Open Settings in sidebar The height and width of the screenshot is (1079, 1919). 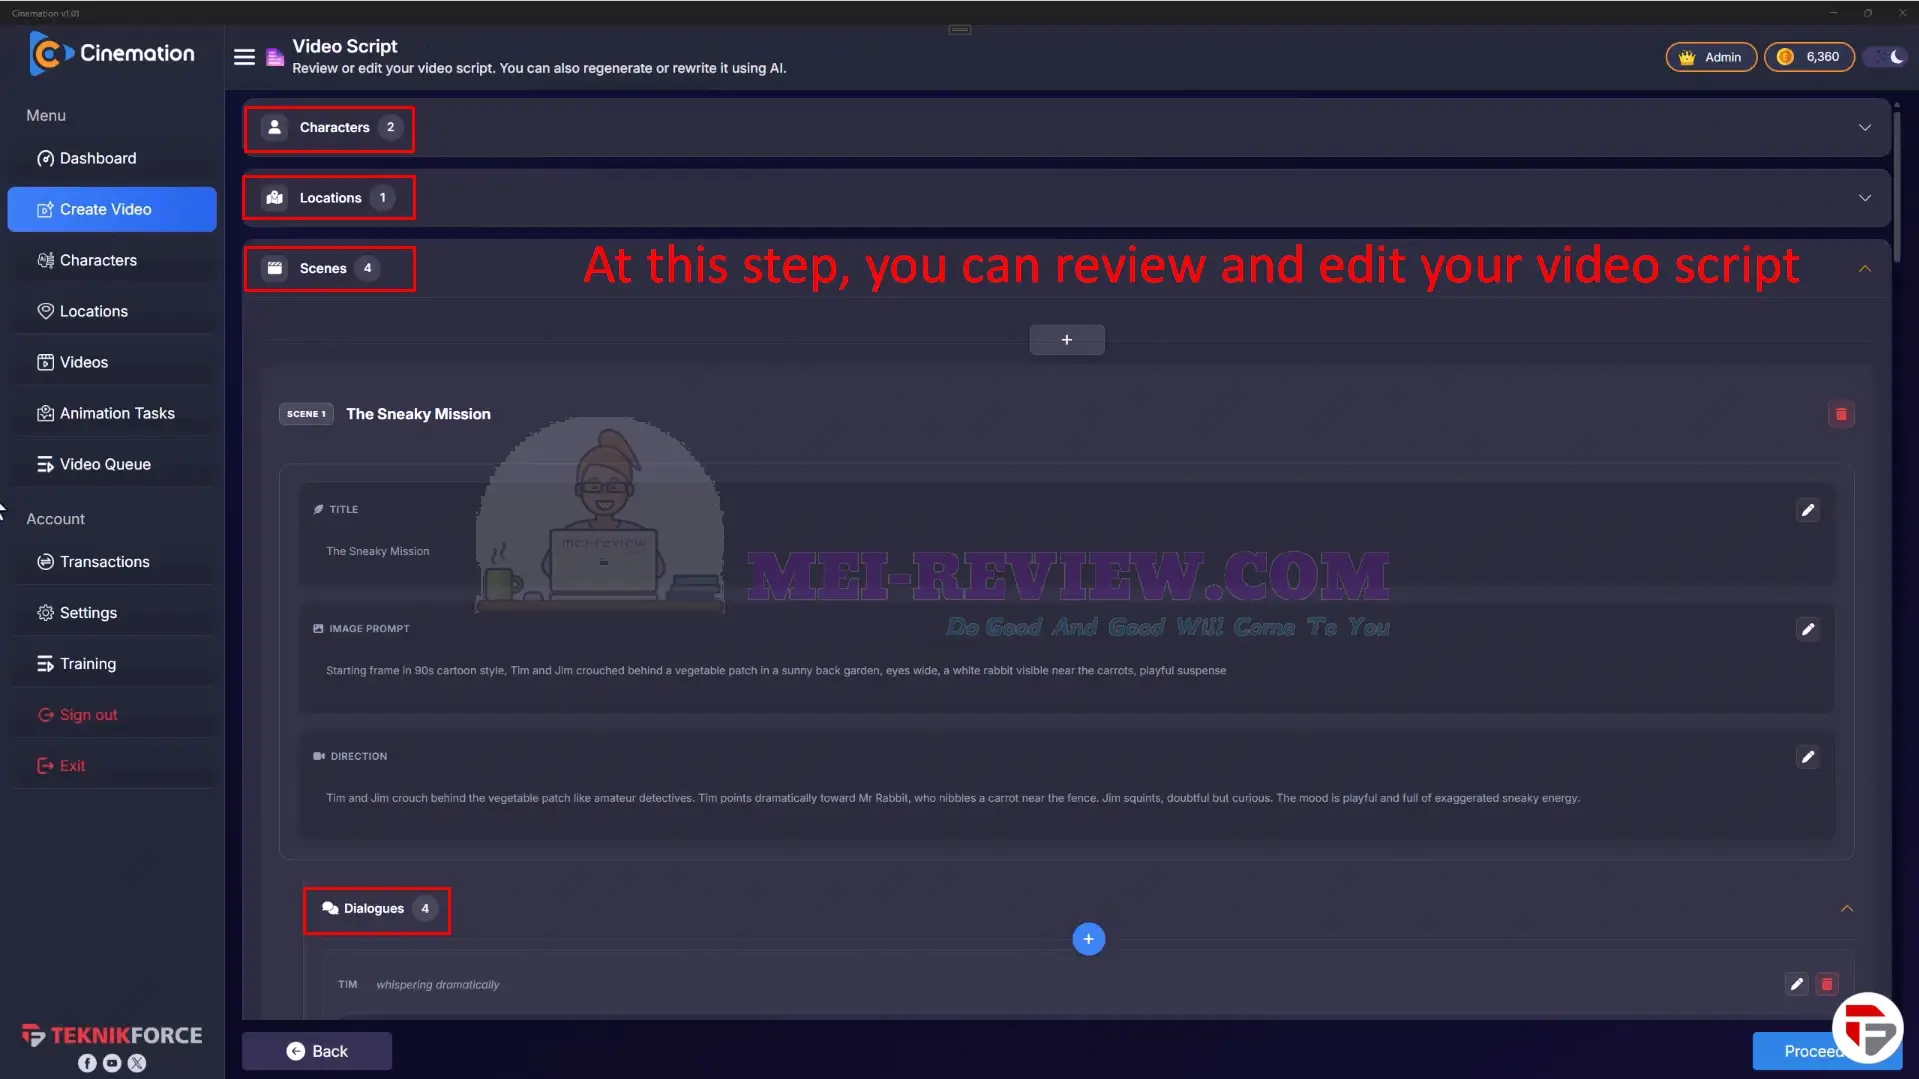pyautogui.click(x=112, y=613)
